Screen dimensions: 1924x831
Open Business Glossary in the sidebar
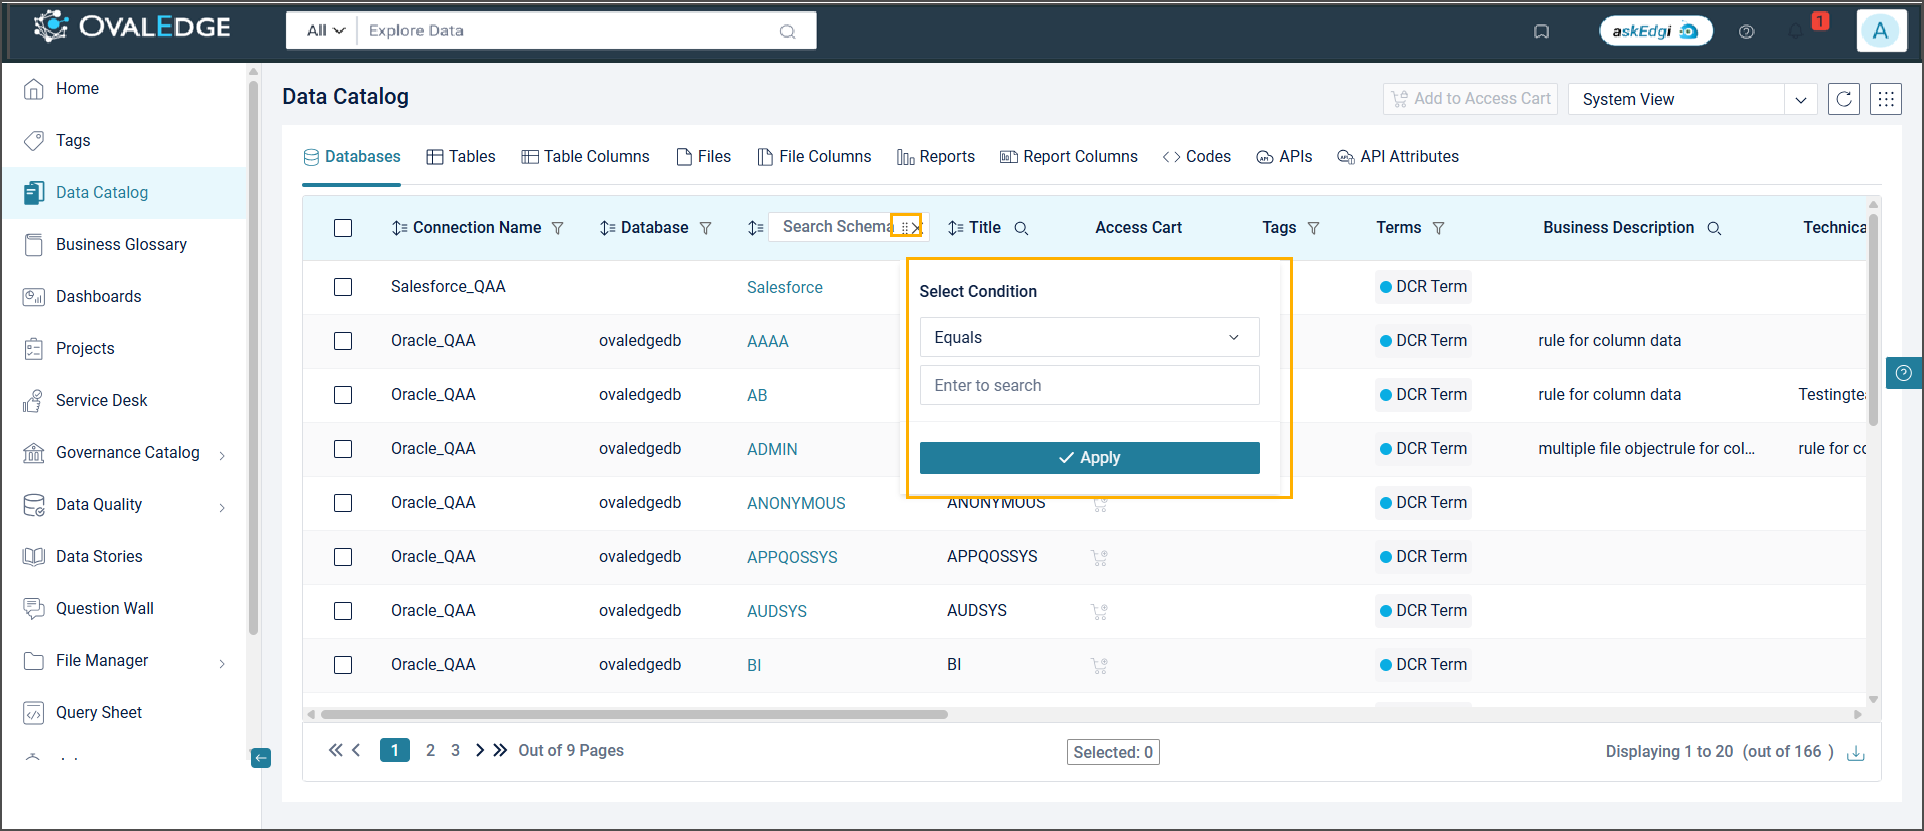click(x=121, y=245)
